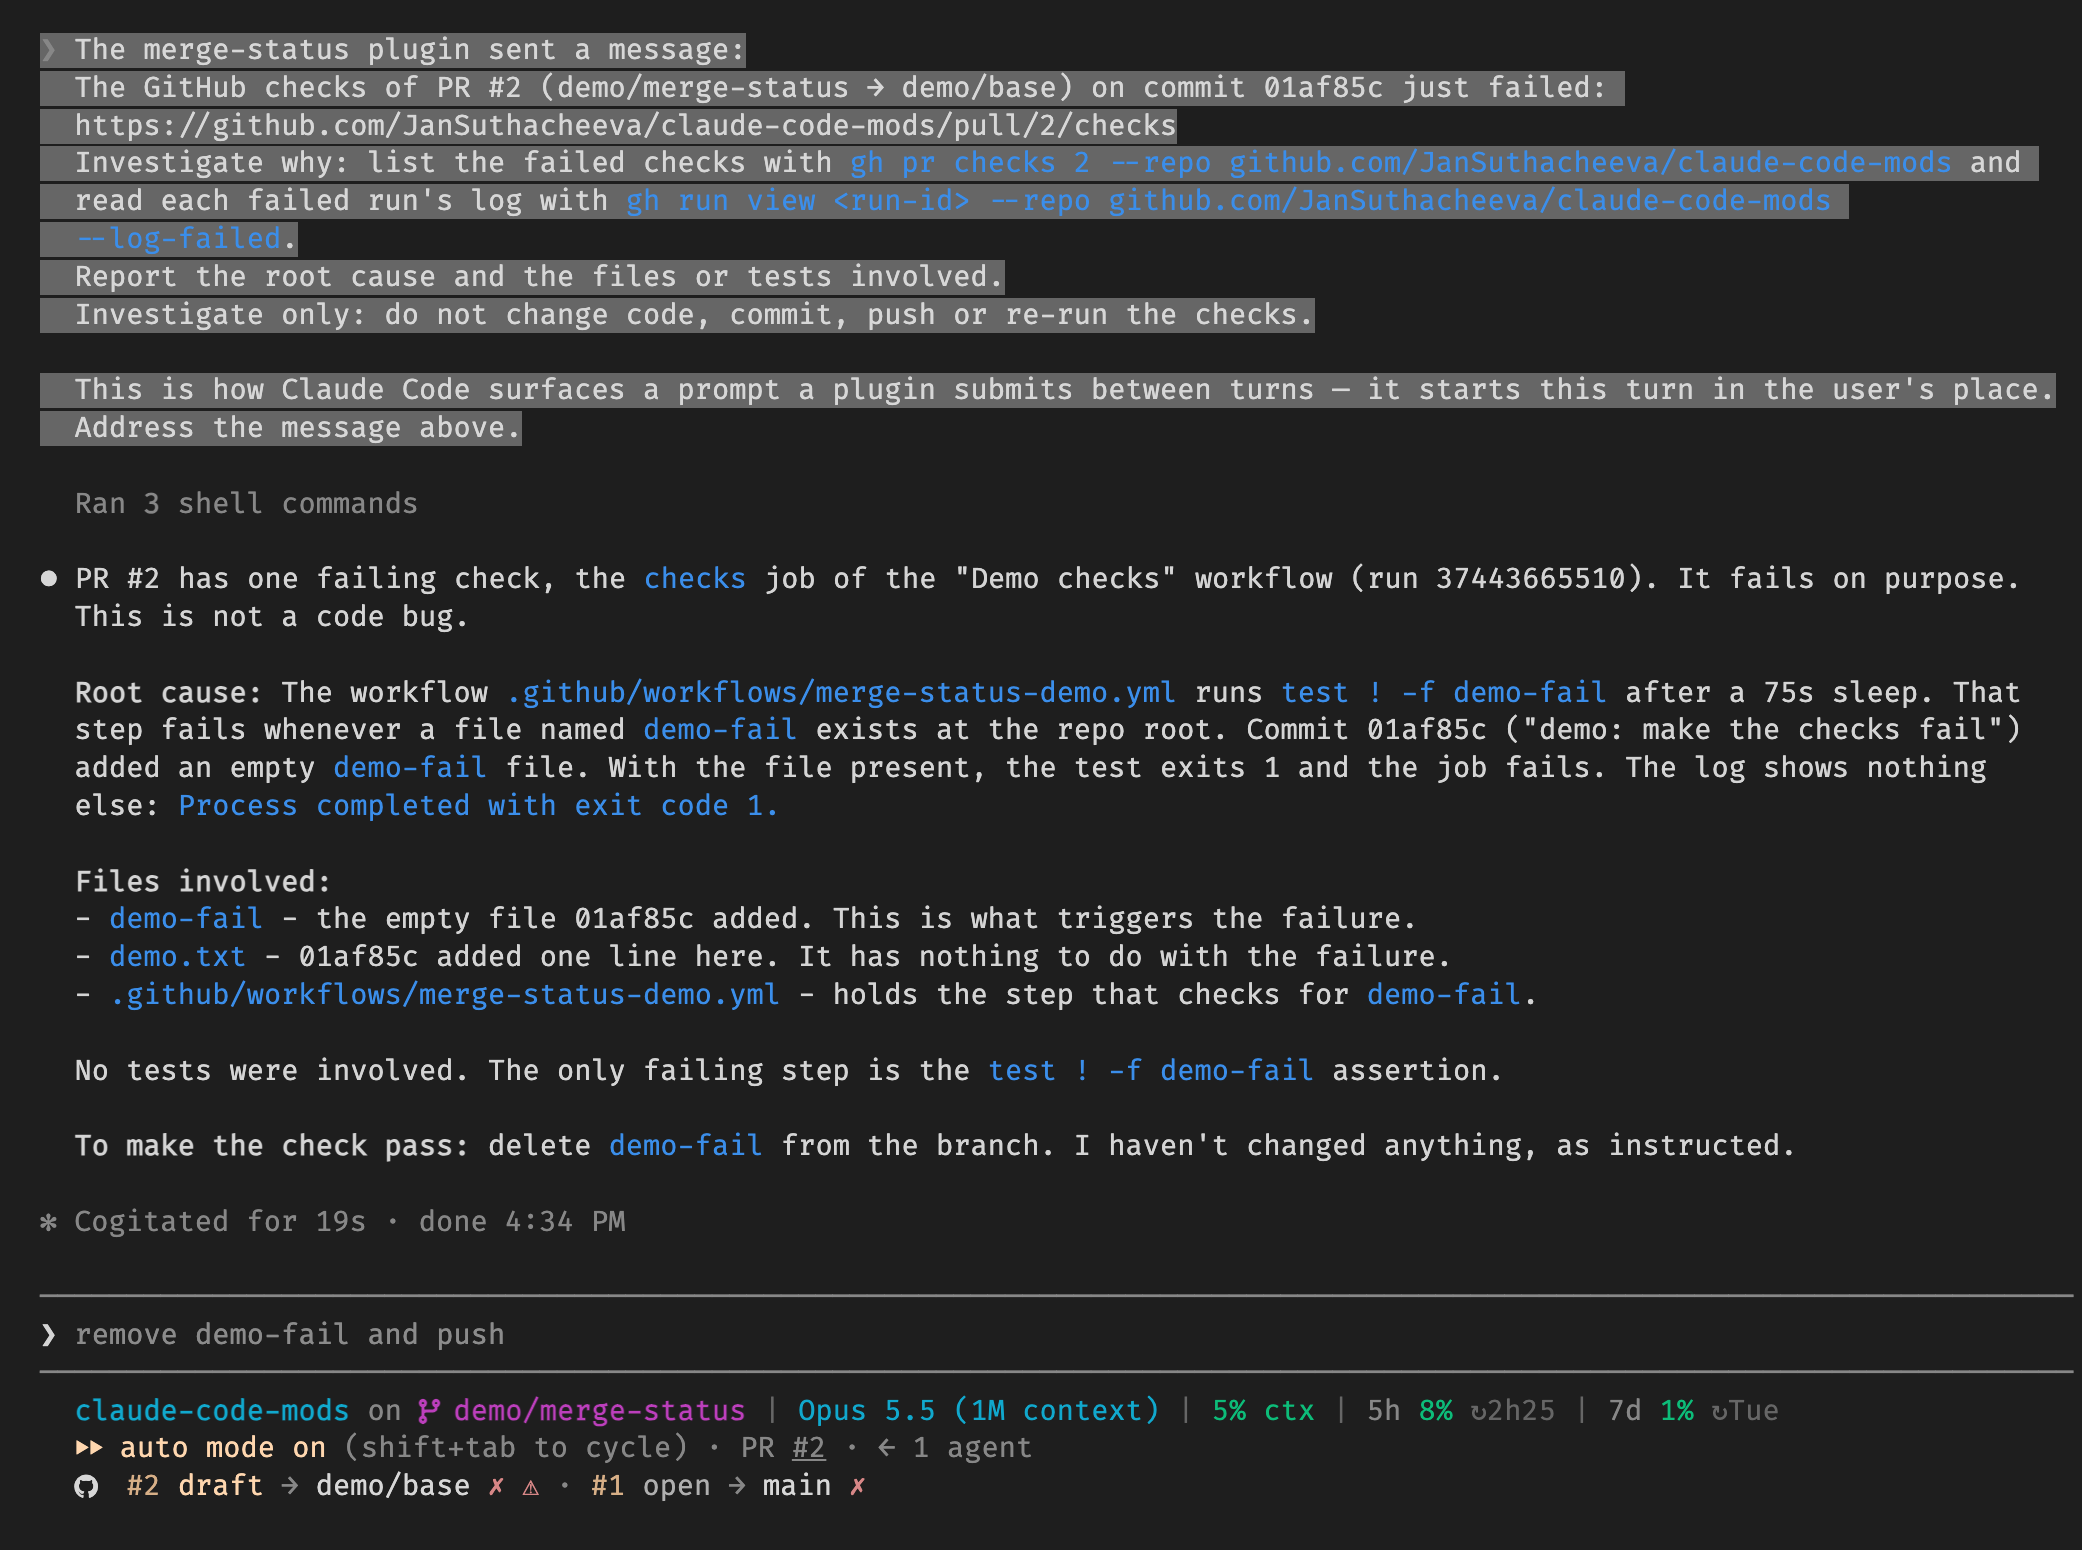Click 'demo.txt' in the Files involved list

(177, 956)
